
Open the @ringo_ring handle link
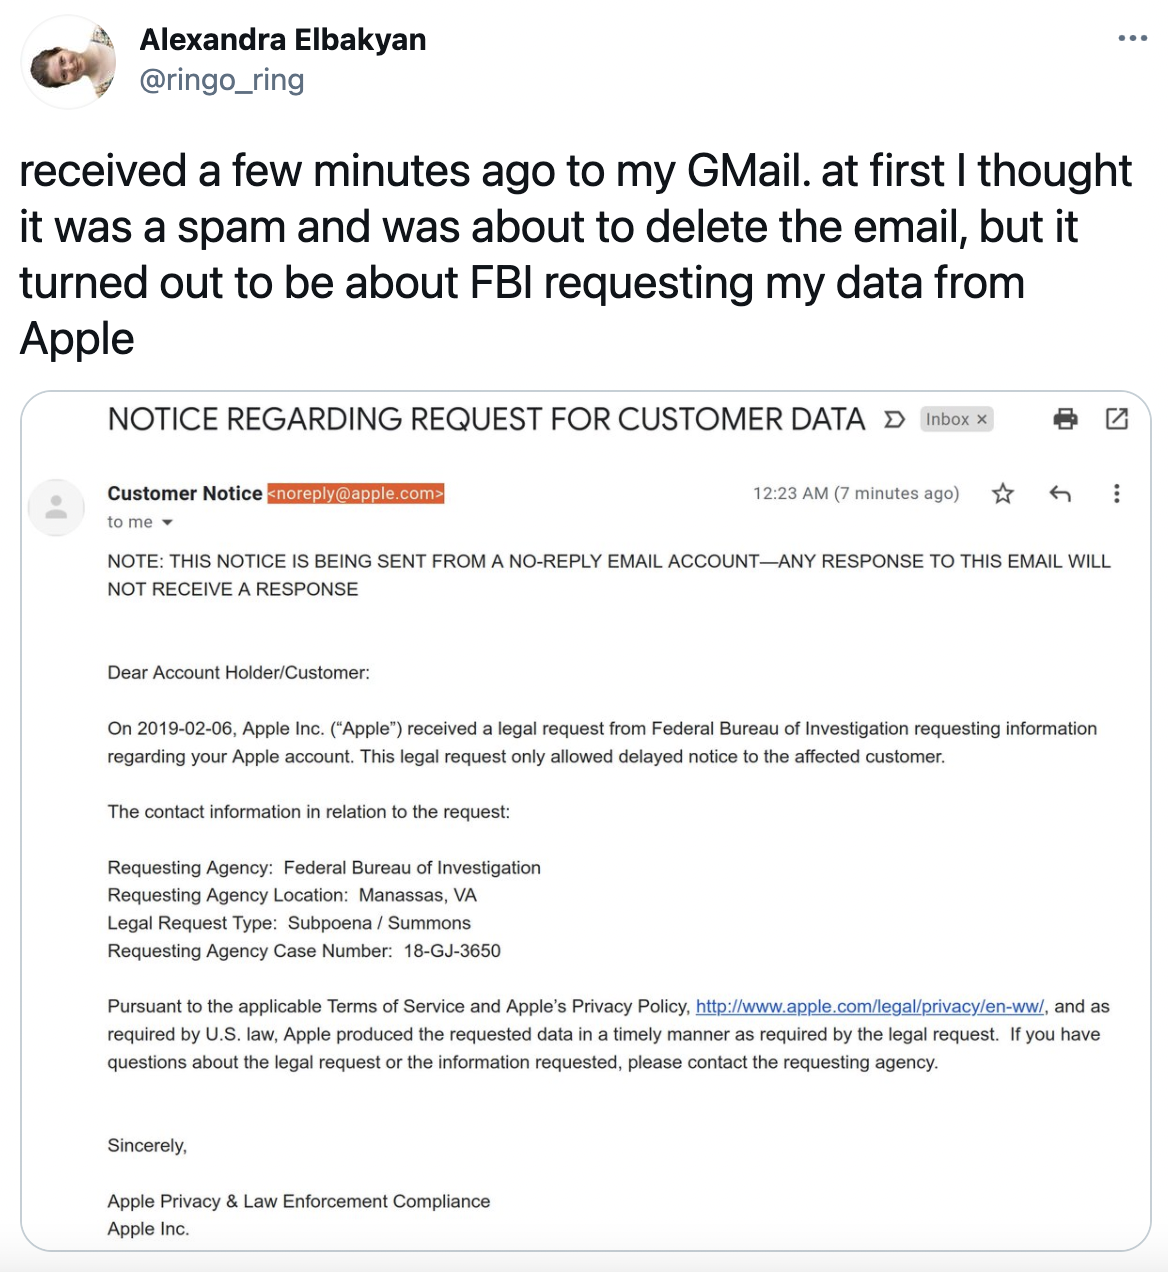coord(222,80)
